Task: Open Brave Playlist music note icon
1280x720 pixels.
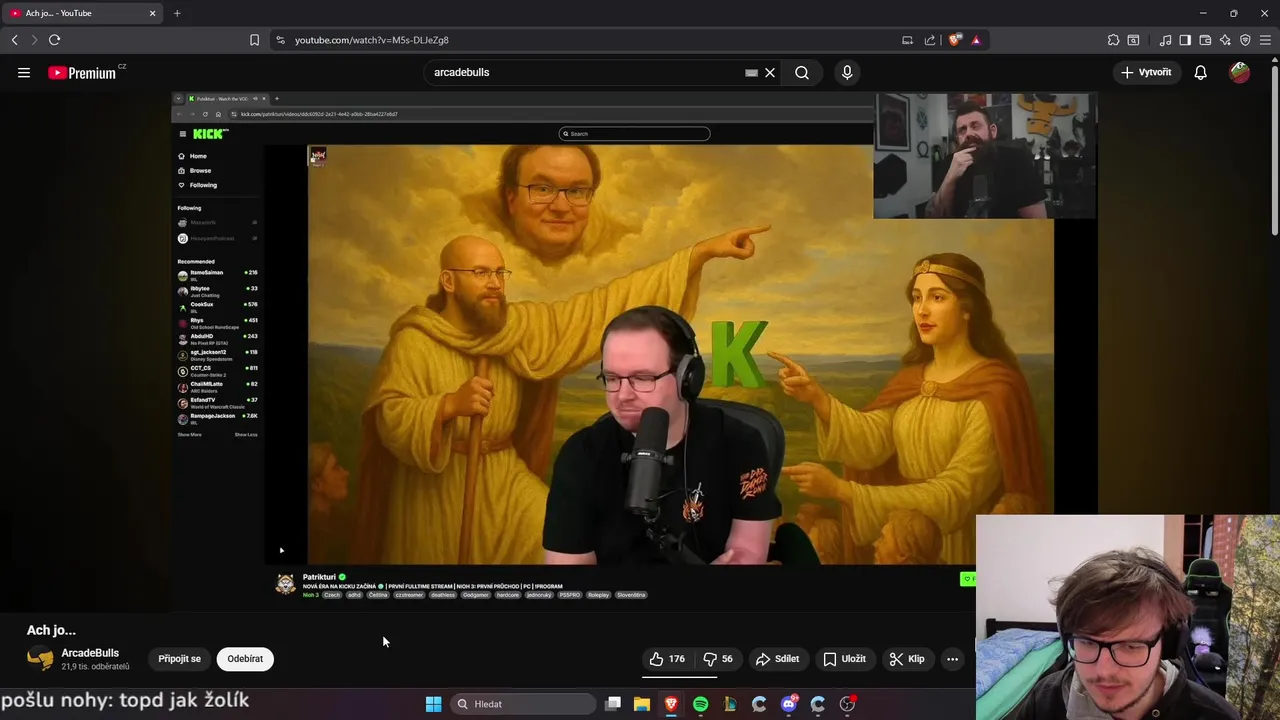Action: tap(1165, 40)
